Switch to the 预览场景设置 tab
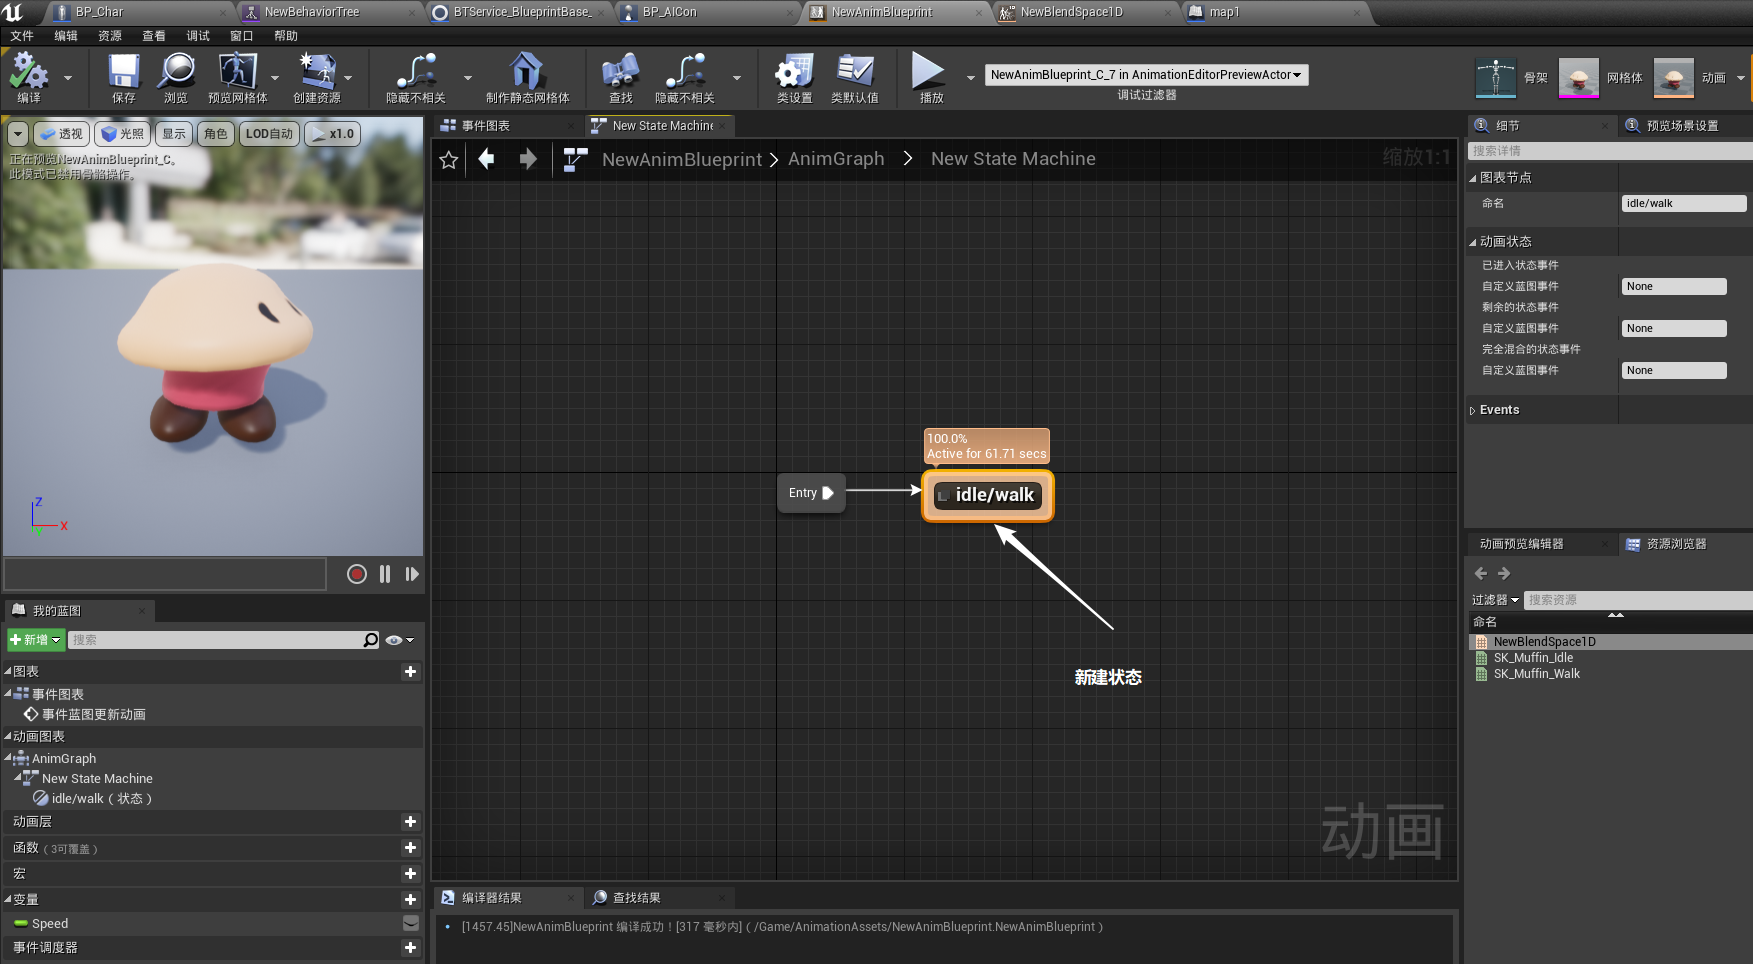The image size is (1753, 964). coord(1682,126)
